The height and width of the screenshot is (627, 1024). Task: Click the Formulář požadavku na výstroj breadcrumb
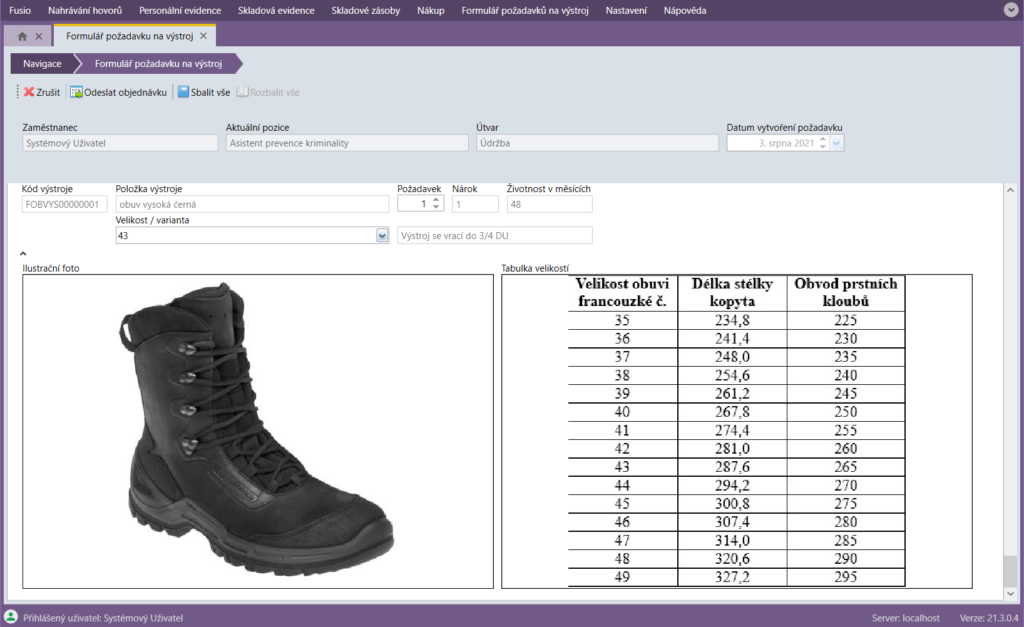(x=158, y=63)
